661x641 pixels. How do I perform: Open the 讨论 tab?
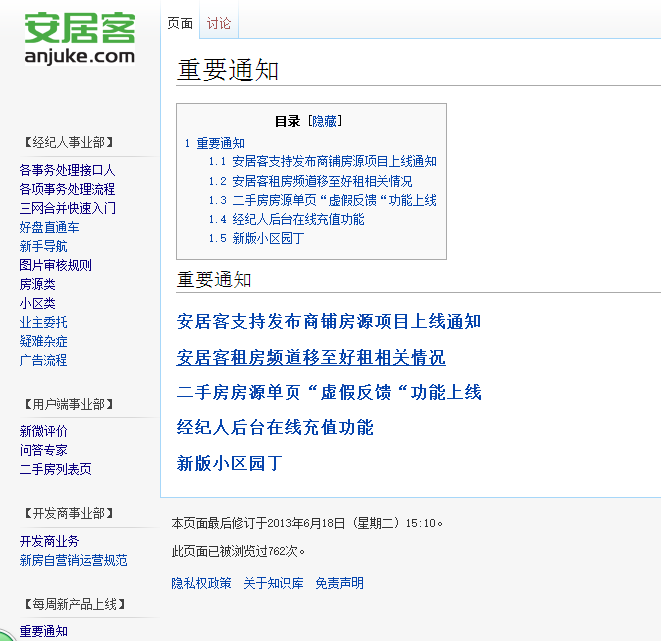(219, 23)
